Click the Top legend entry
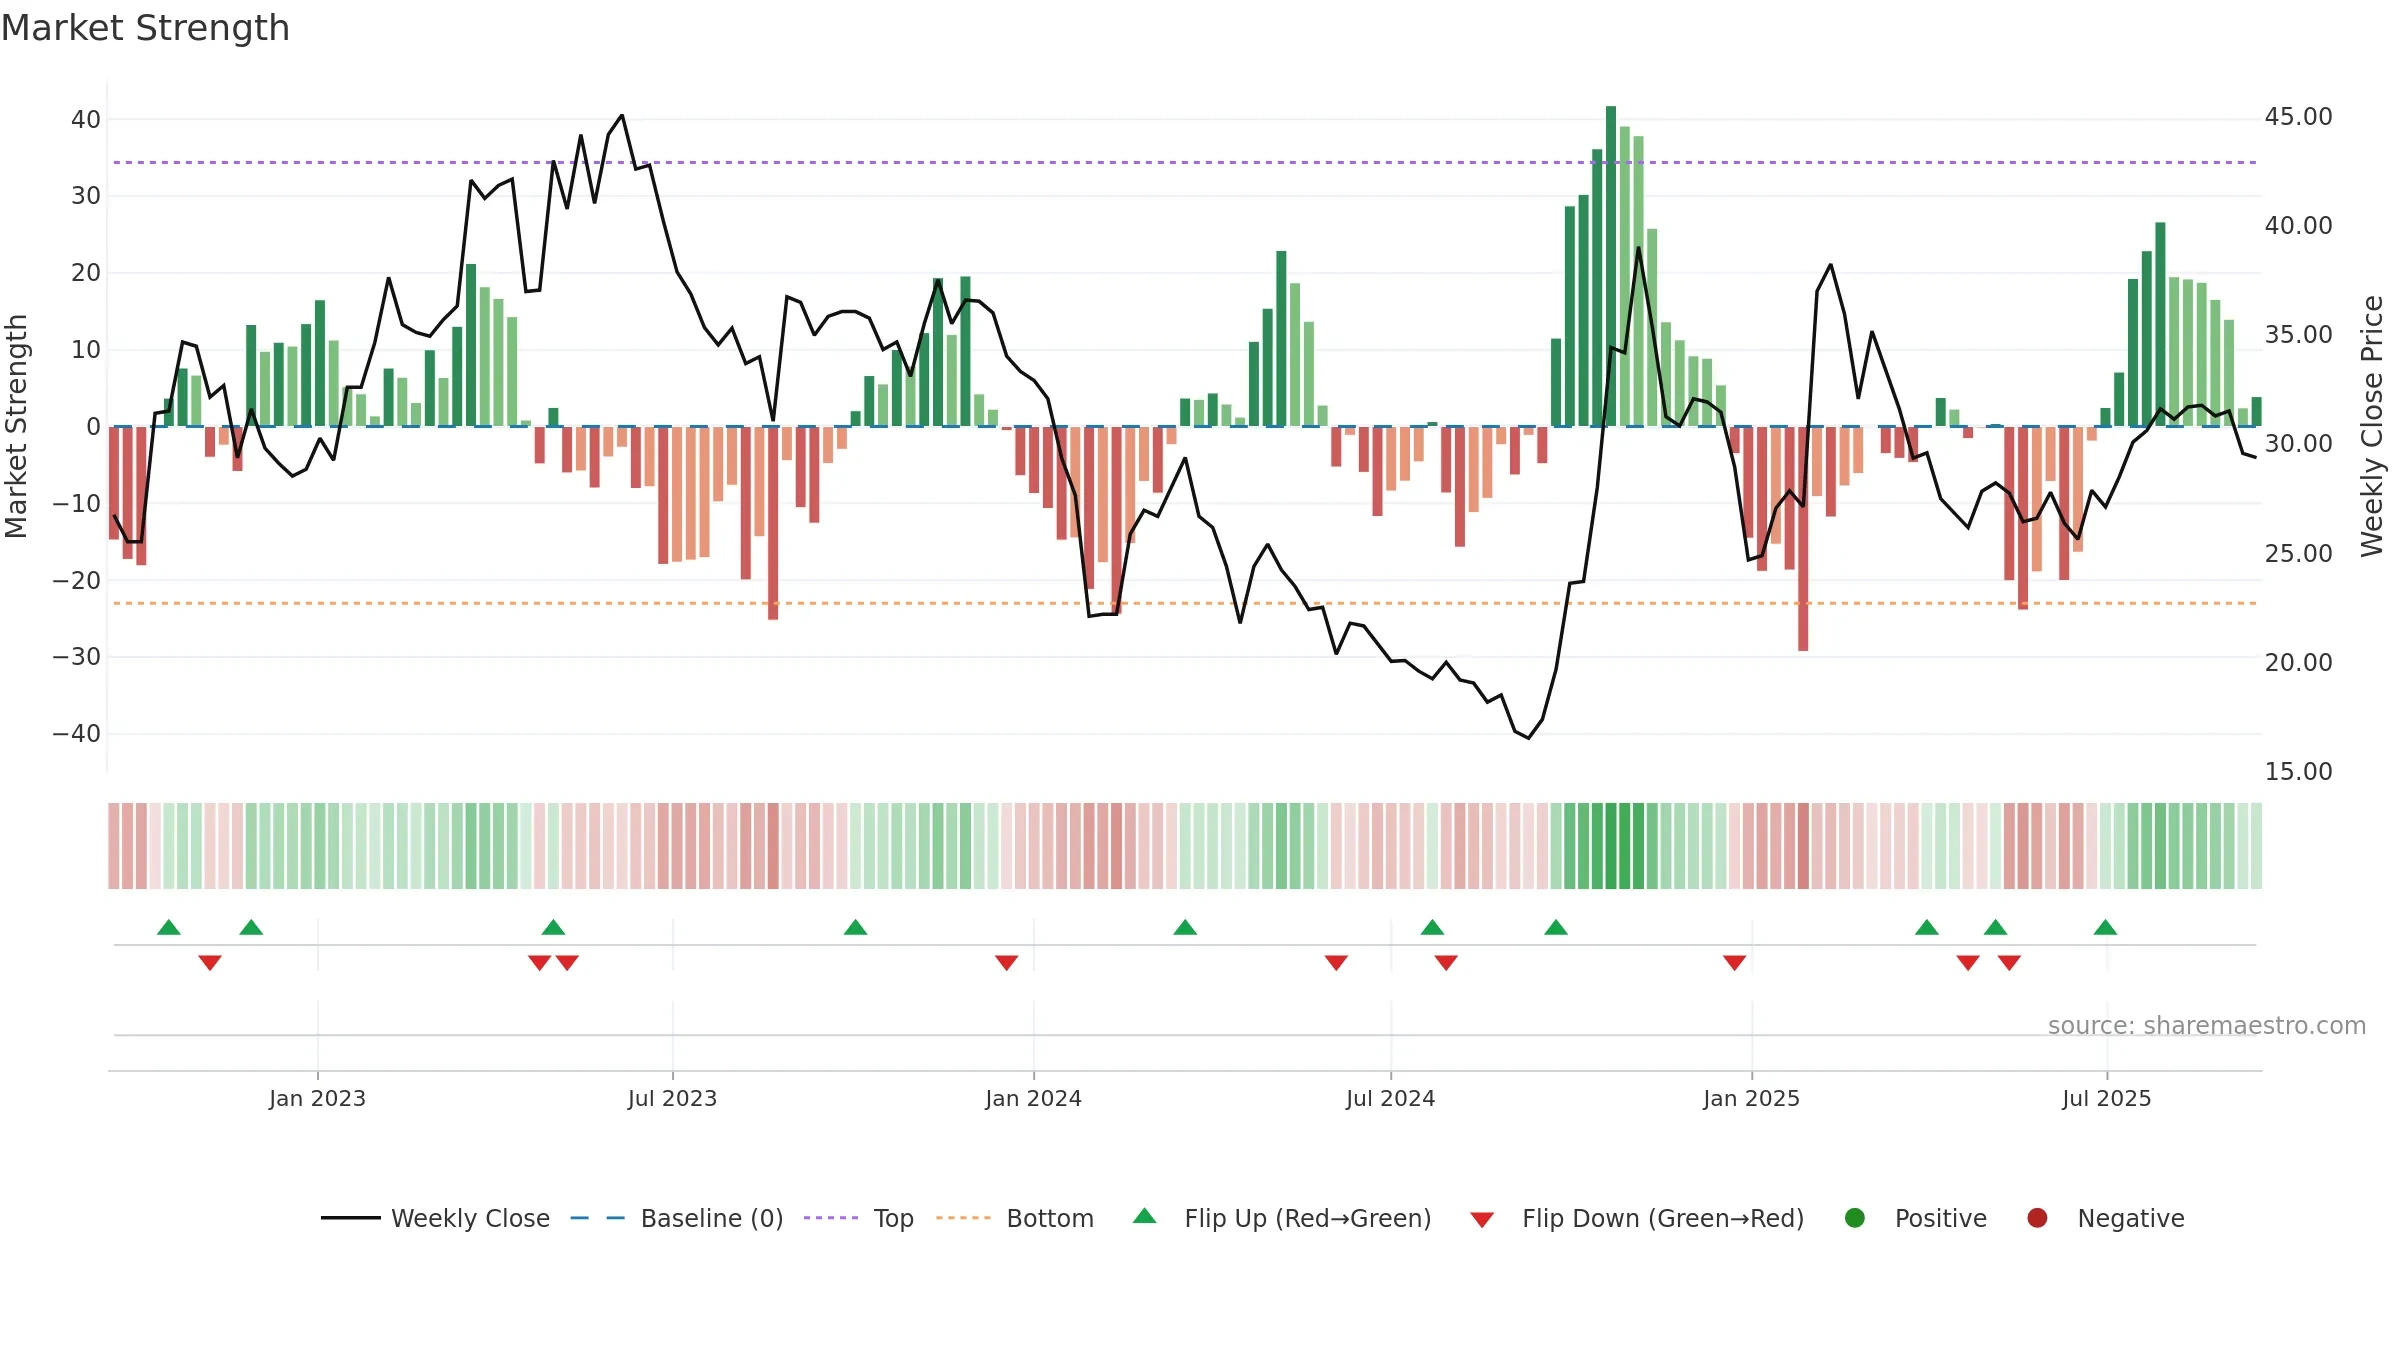Image resolution: width=2400 pixels, height=1350 pixels. (859, 1218)
